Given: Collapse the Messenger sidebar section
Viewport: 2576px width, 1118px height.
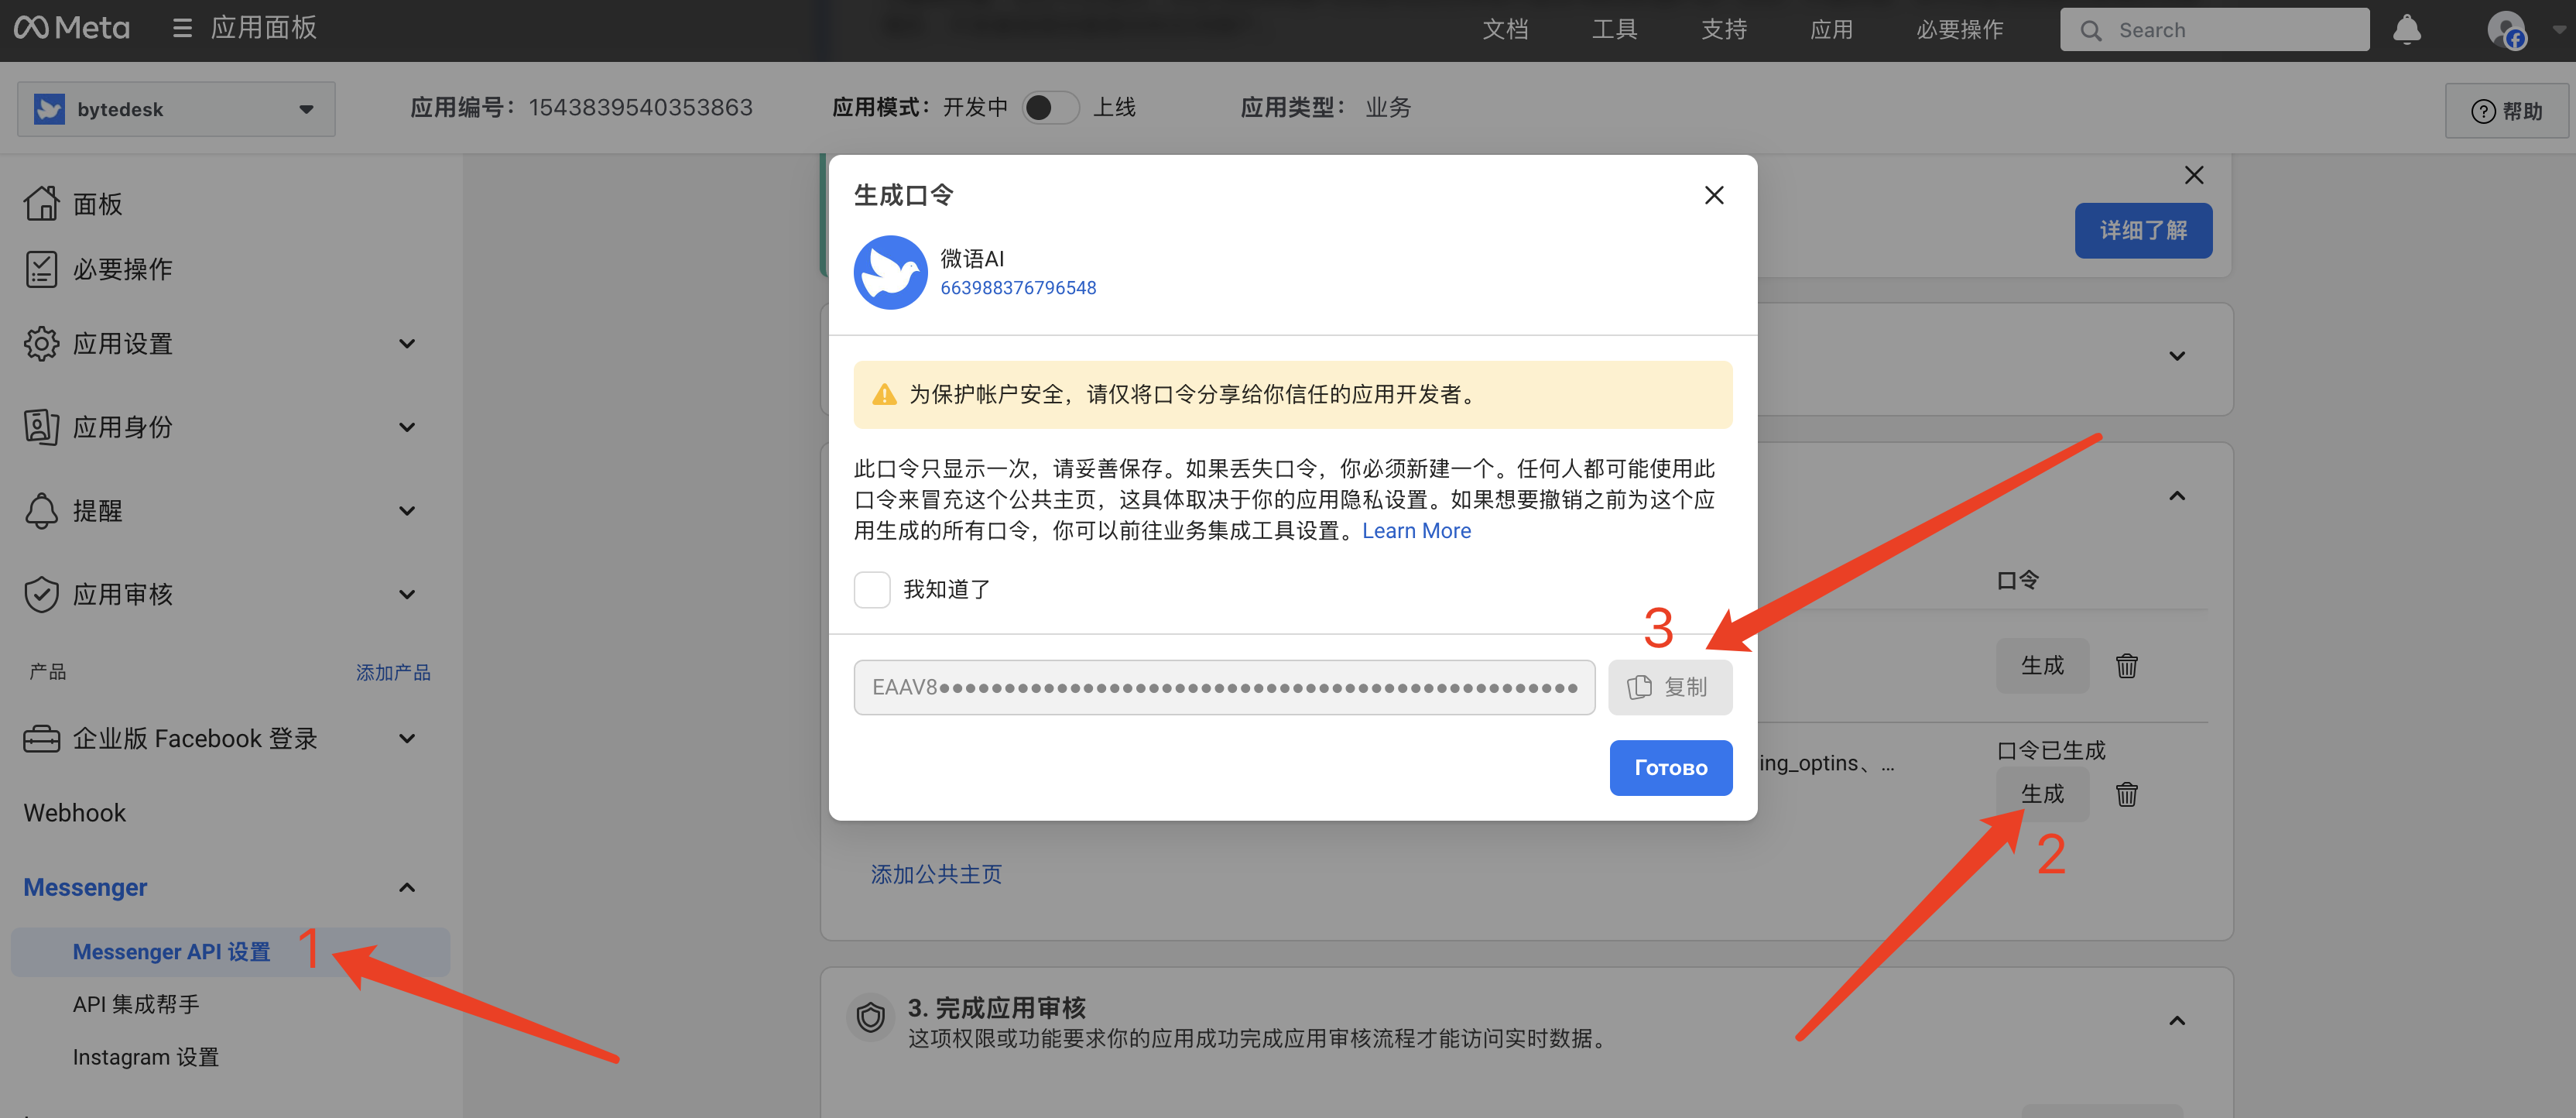Looking at the screenshot, I should (x=406, y=887).
